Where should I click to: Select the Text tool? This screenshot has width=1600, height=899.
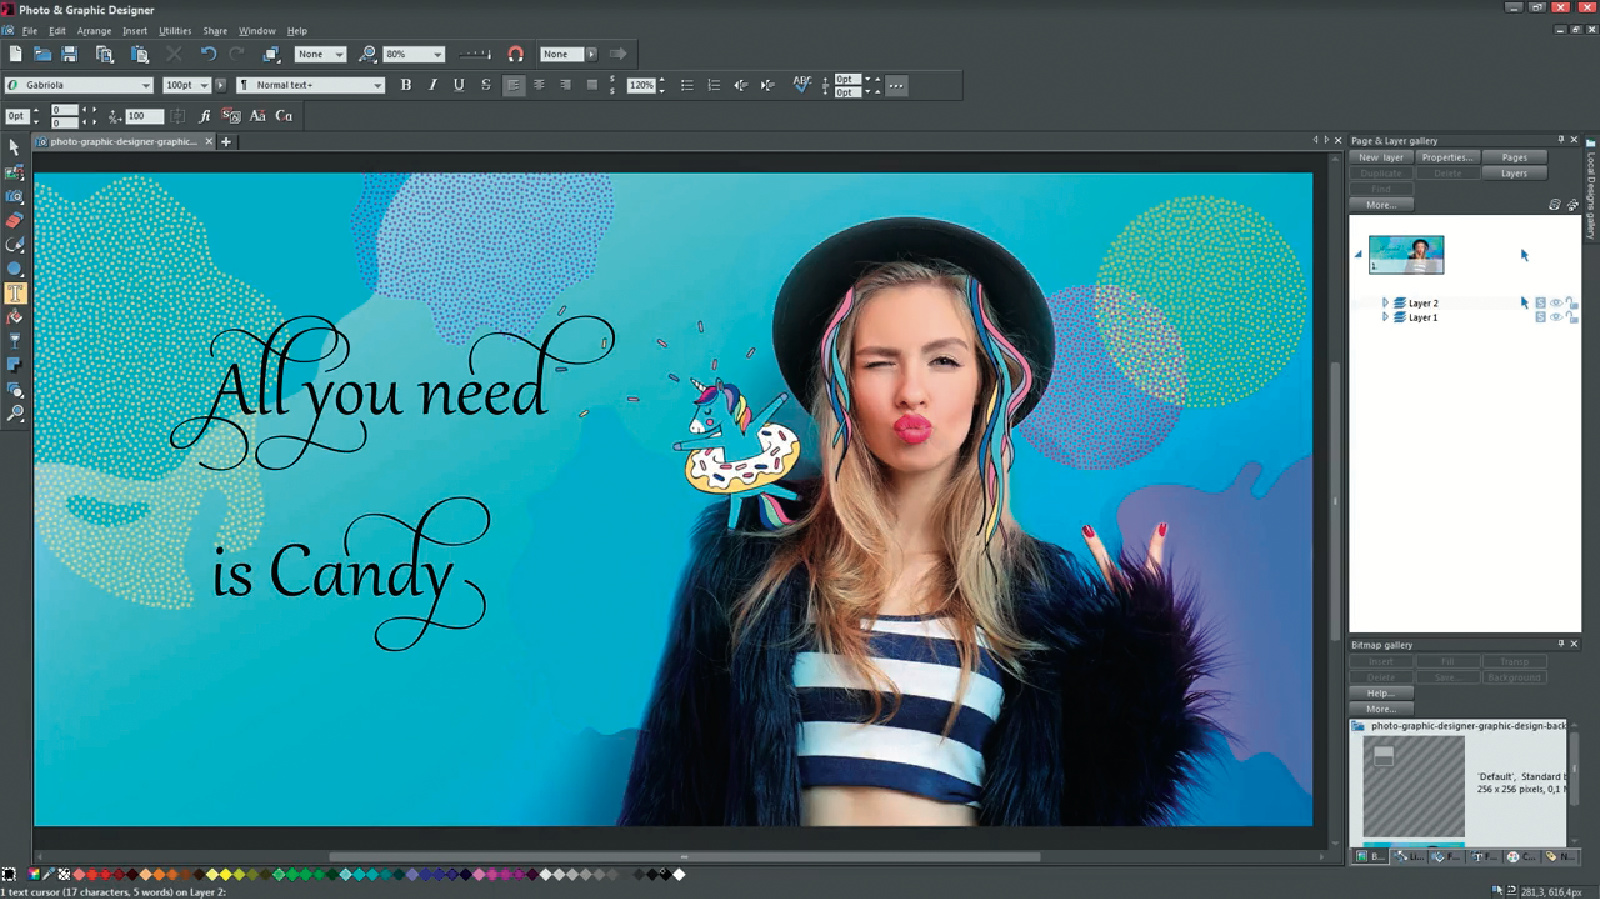15,293
